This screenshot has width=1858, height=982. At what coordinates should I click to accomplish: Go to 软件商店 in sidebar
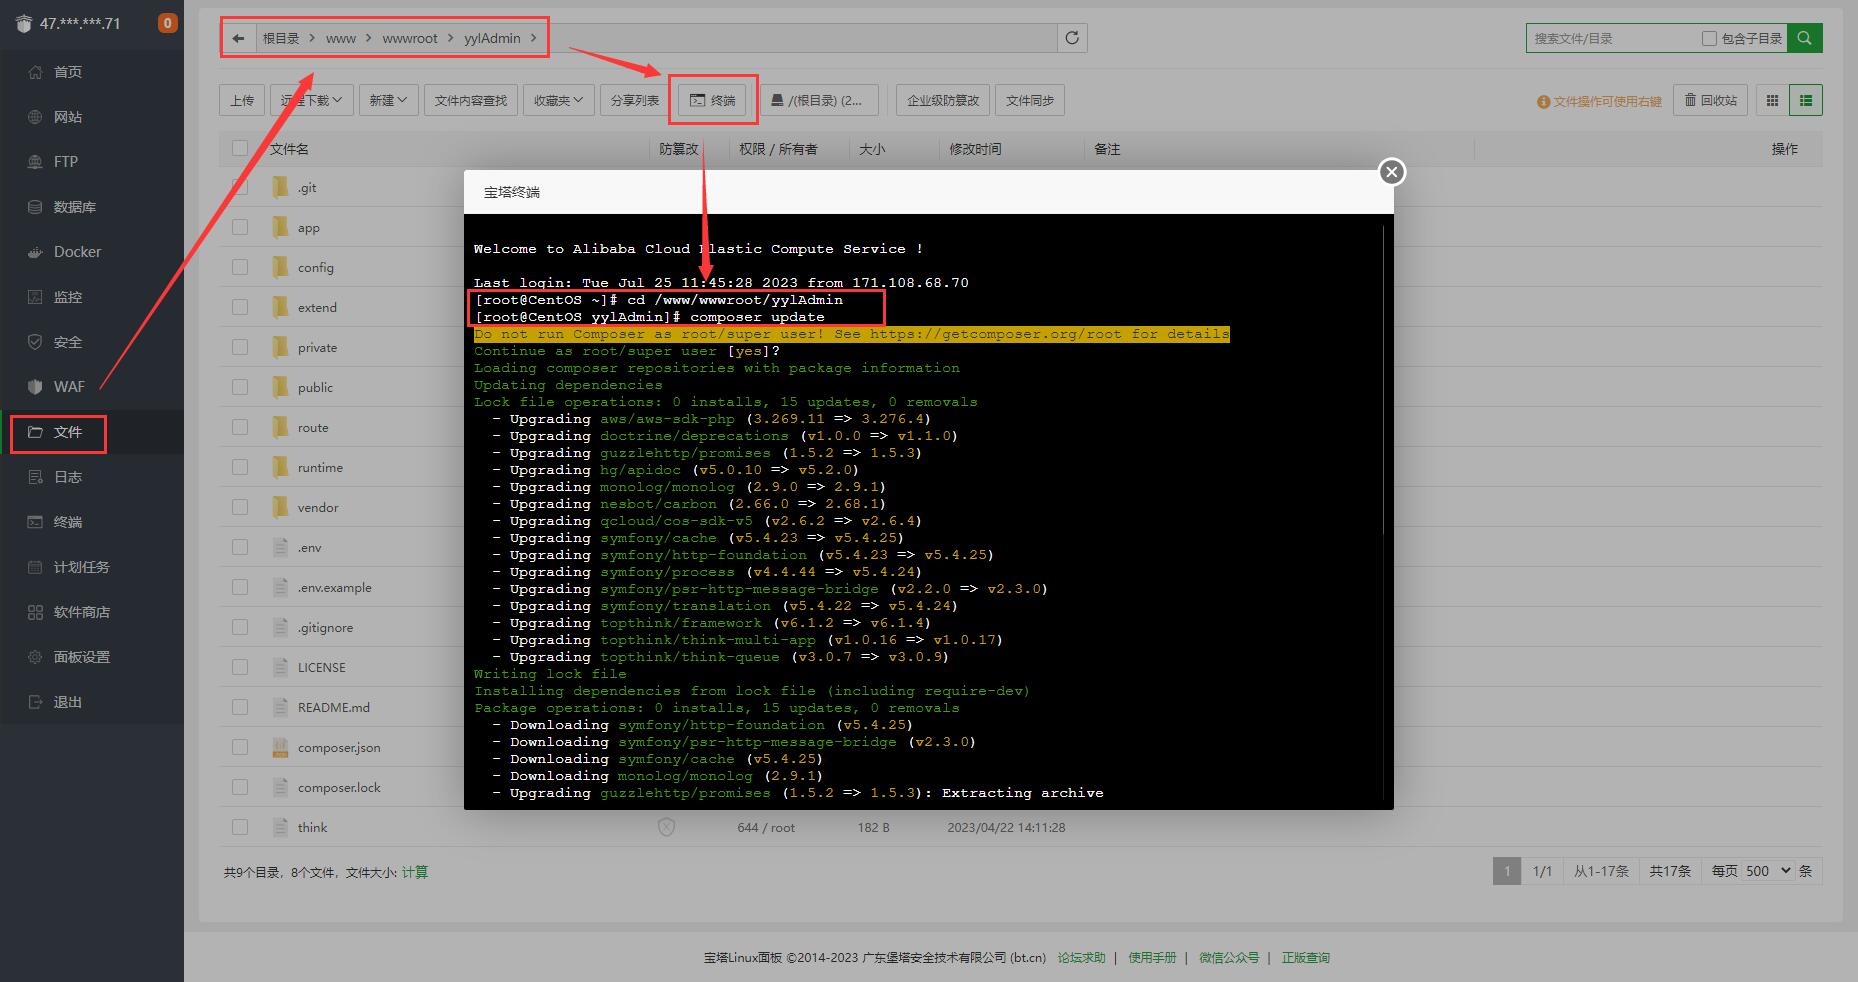pos(81,612)
